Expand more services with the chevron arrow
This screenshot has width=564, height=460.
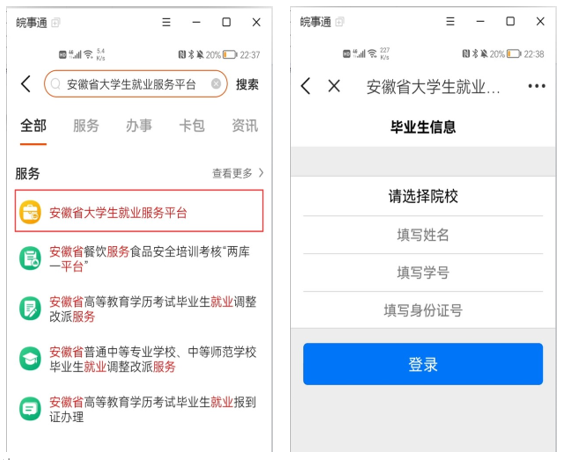pyautogui.click(x=261, y=173)
